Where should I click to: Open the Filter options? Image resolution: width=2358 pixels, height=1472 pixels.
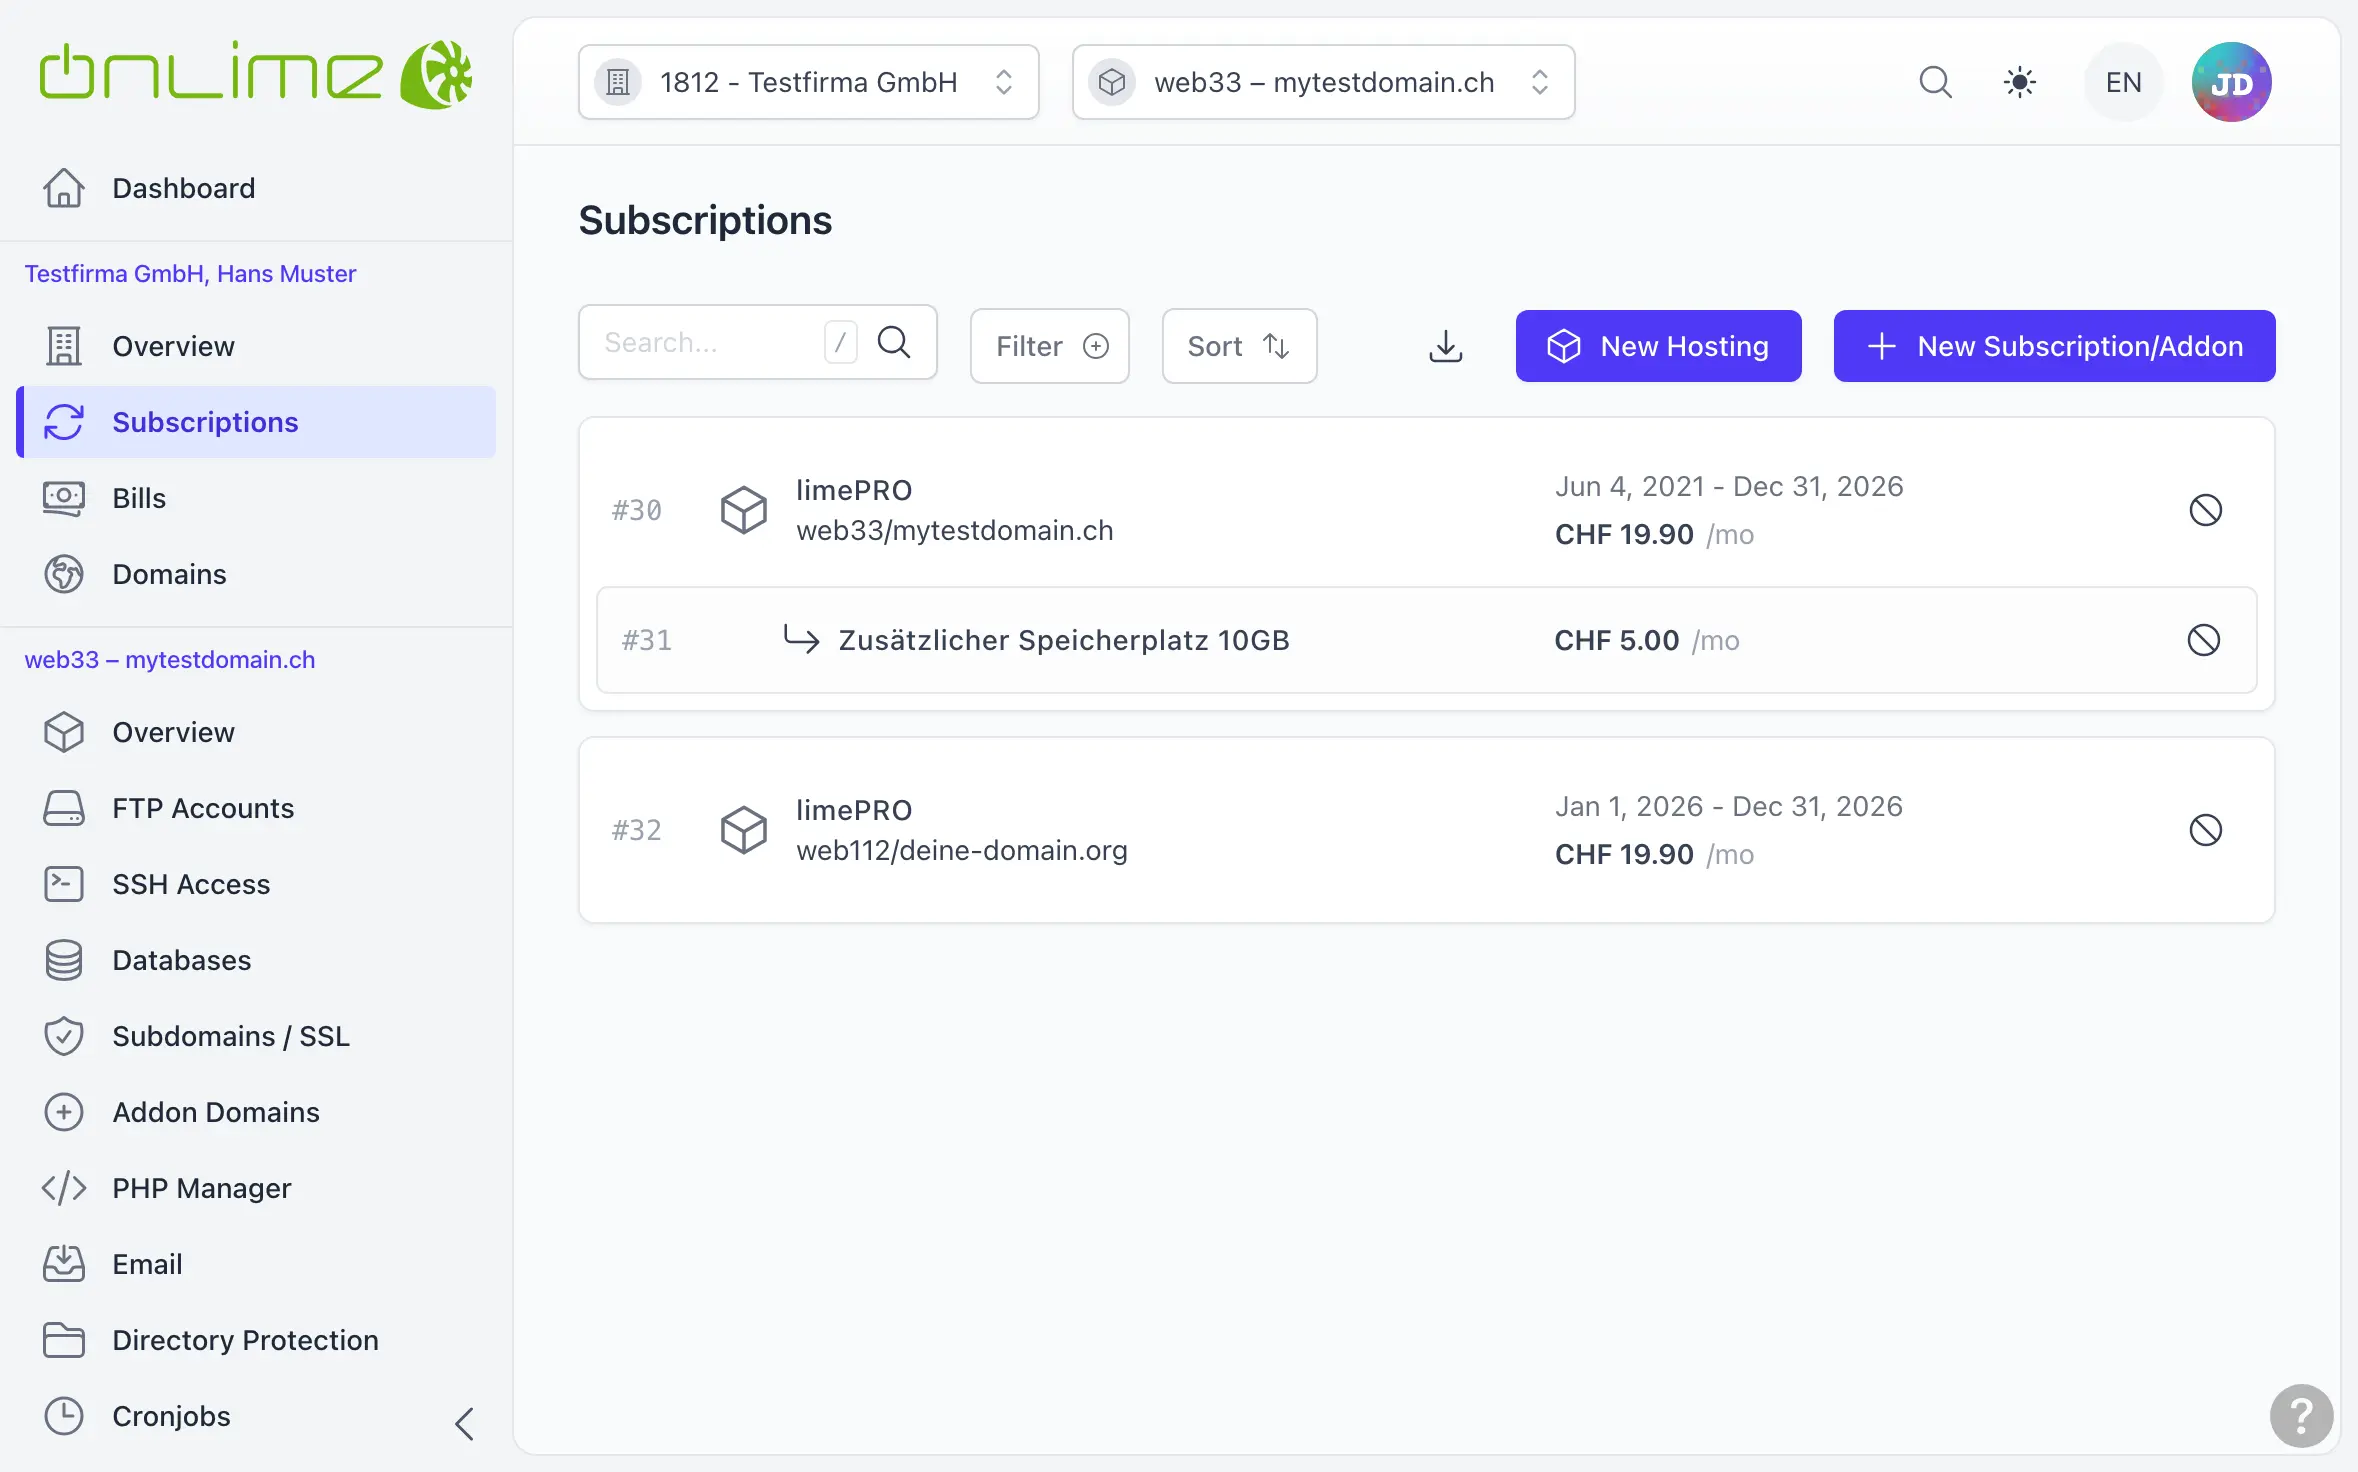(1050, 346)
